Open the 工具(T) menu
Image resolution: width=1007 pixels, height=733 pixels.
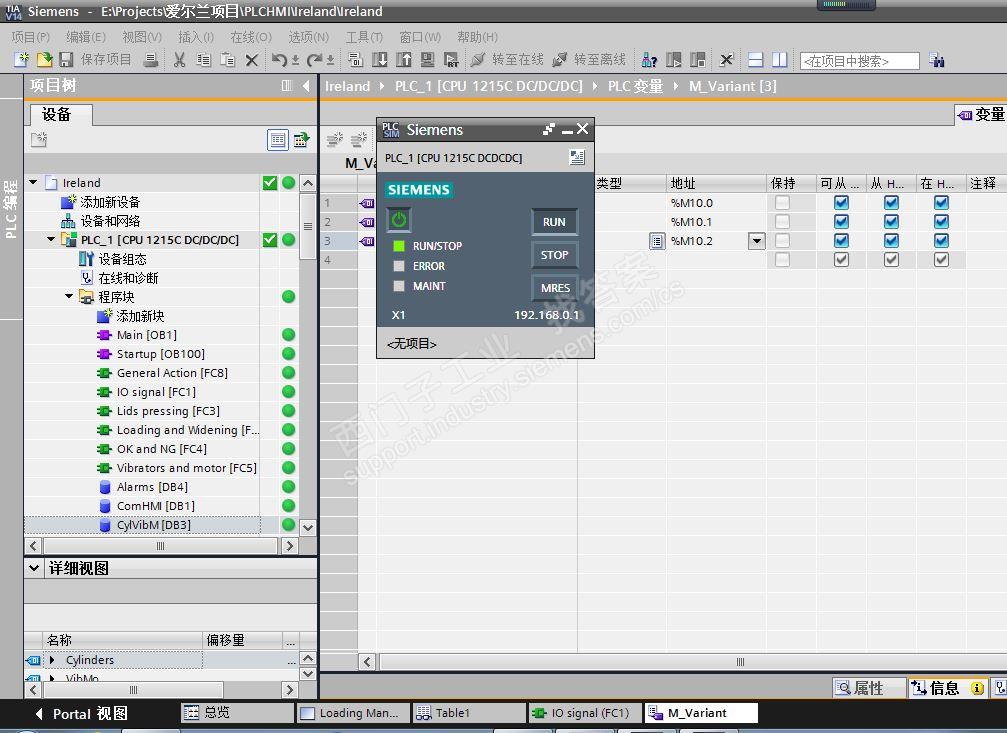[x=364, y=37]
